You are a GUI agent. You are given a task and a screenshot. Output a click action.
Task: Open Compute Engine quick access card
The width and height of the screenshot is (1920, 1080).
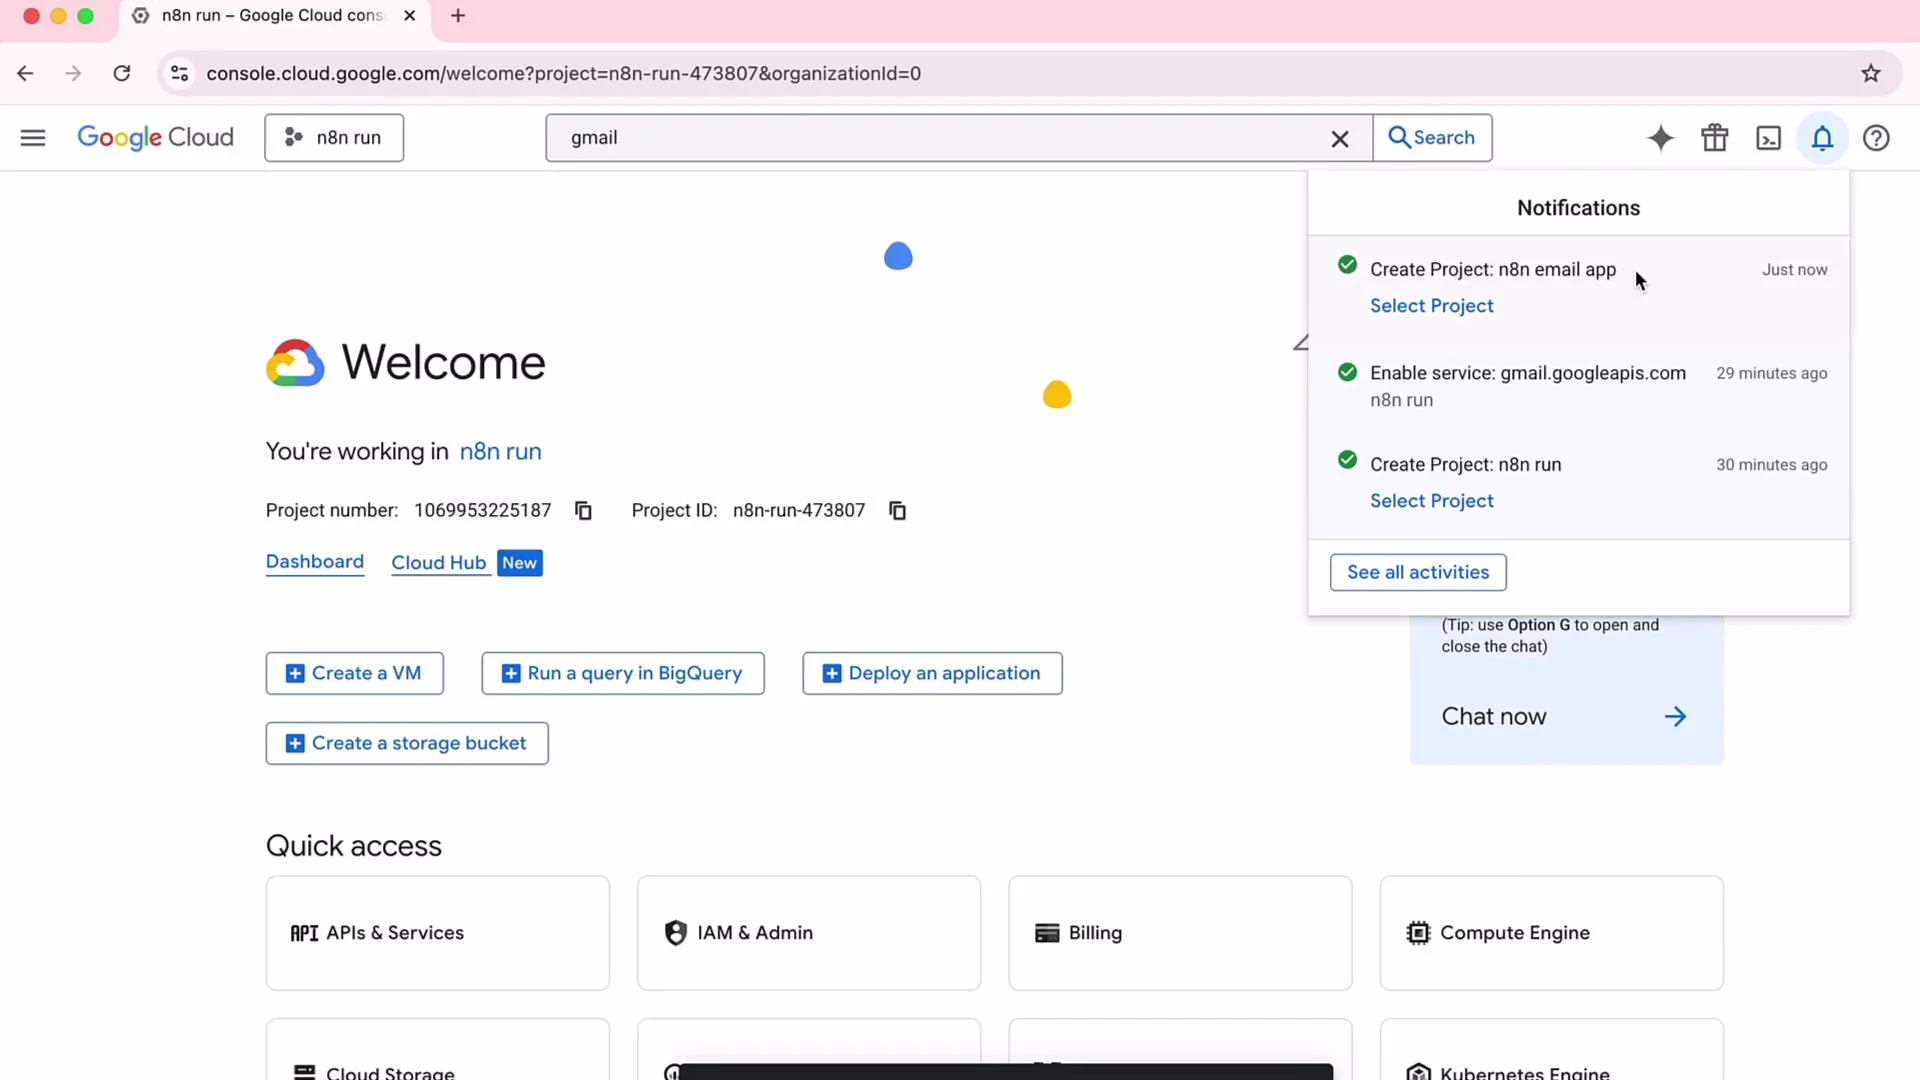tap(1551, 933)
